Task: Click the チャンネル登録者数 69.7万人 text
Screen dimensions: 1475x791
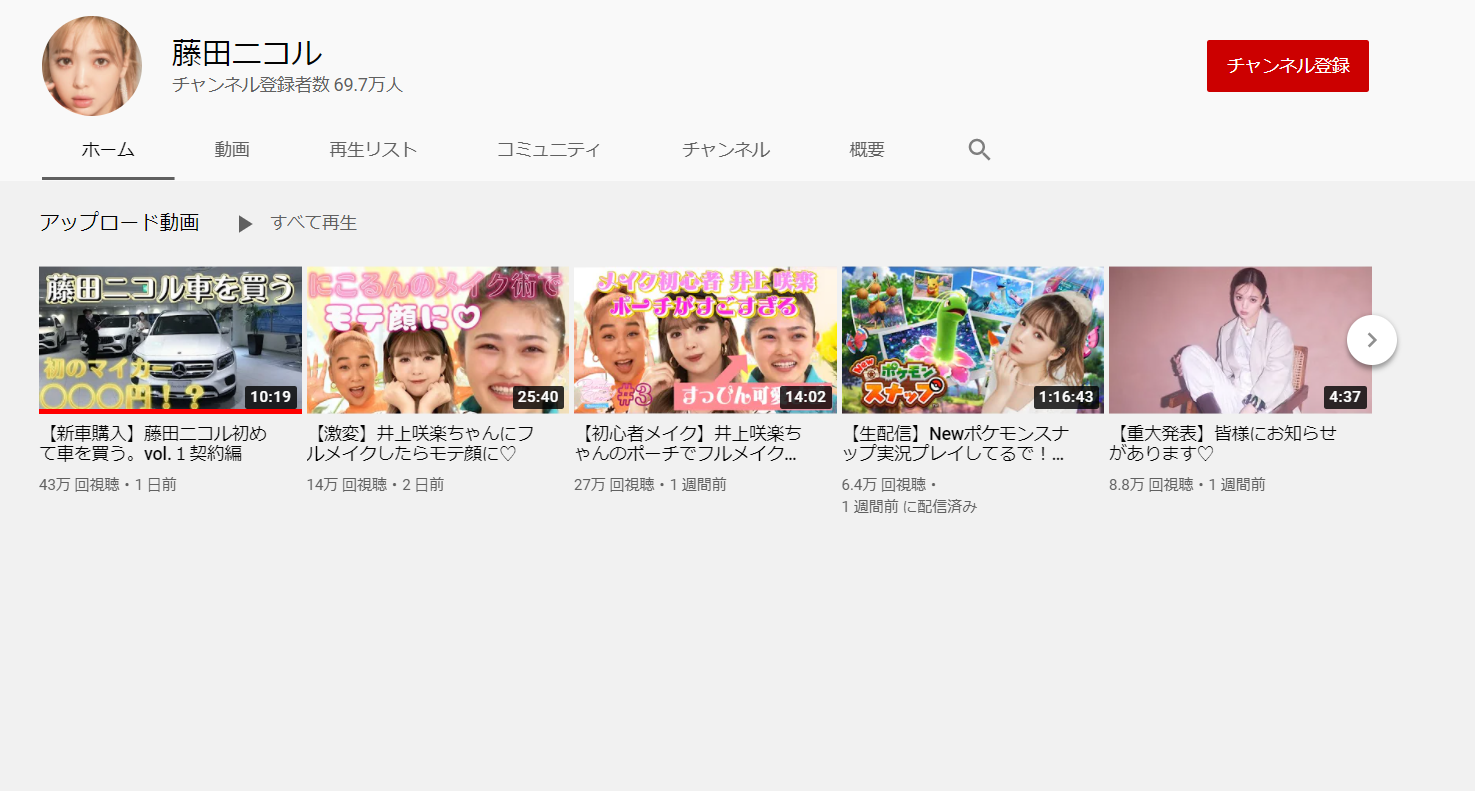Action: point(287,85)
